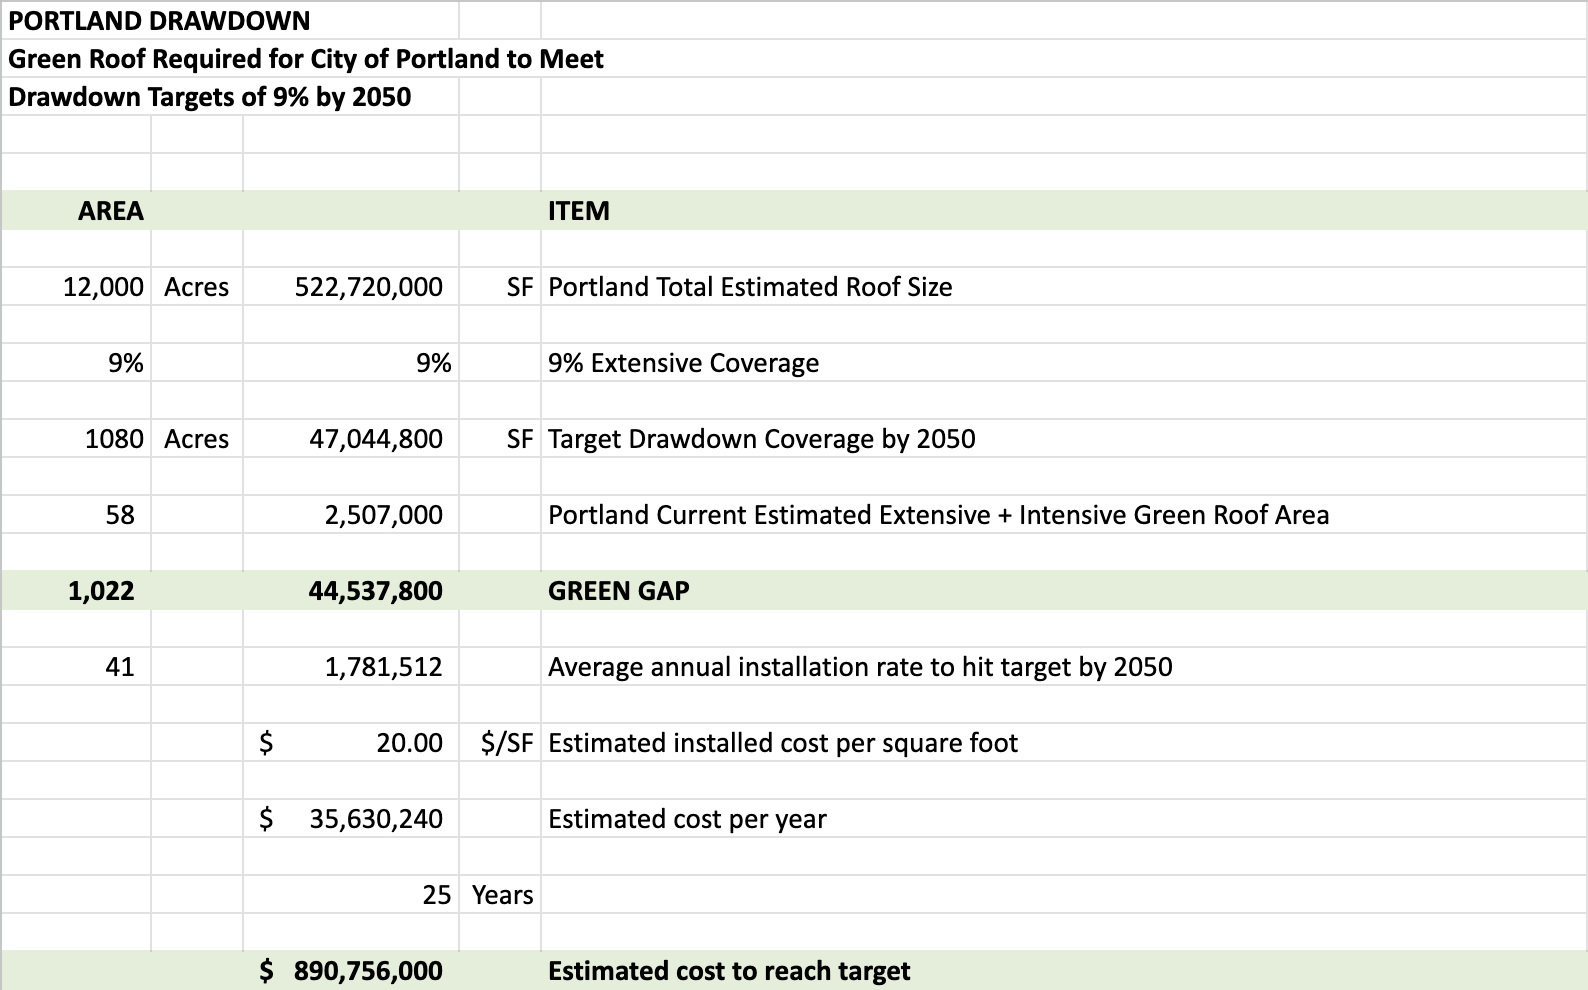Select the "PORTLAND DRAWDOWN" title cell
The width and height of the screenshot is (1588, 990).
(x=159, y=21)
